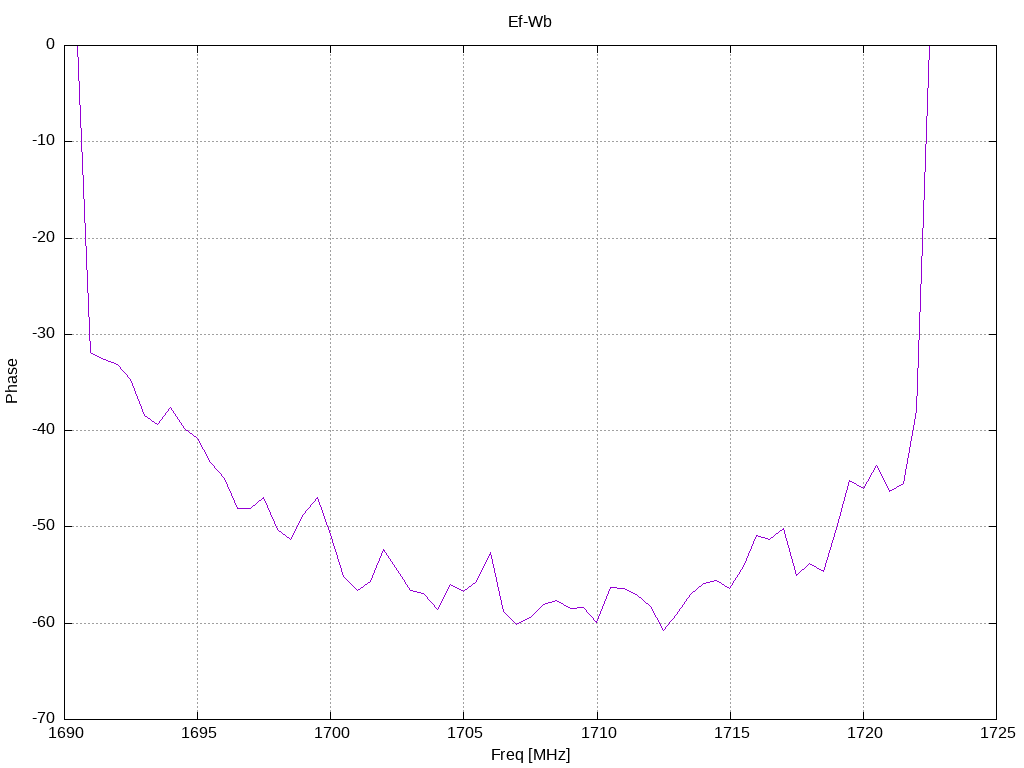Click the -50 y-axis tick label
Viewport: 1024px width, 768px height.
[44, 526]
